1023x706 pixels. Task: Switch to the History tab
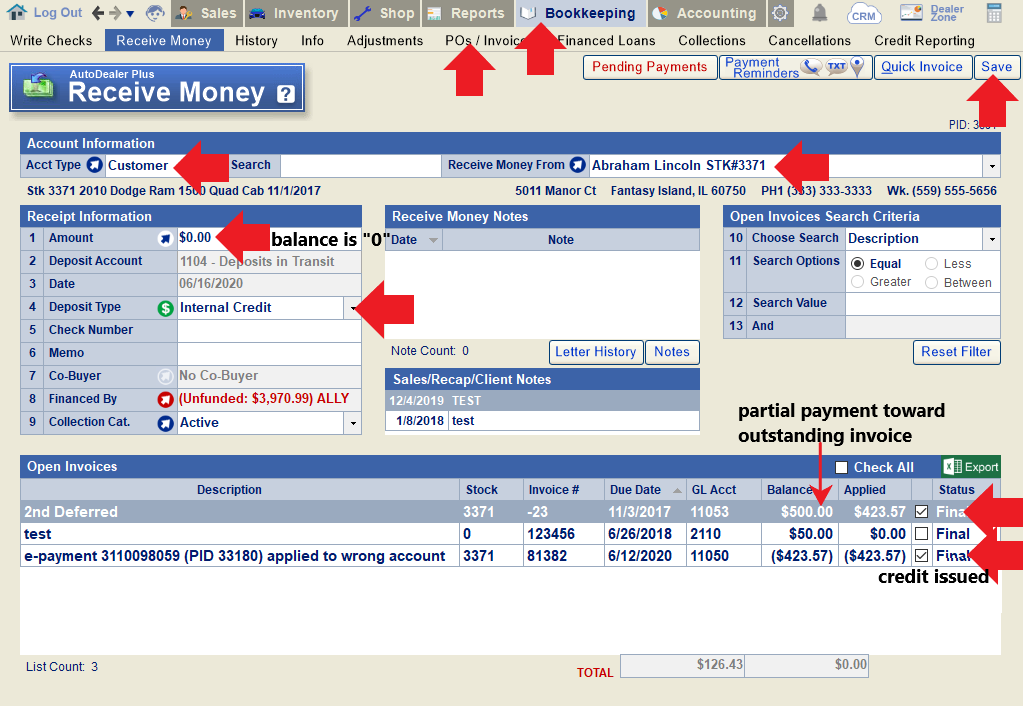click(256, 40)
